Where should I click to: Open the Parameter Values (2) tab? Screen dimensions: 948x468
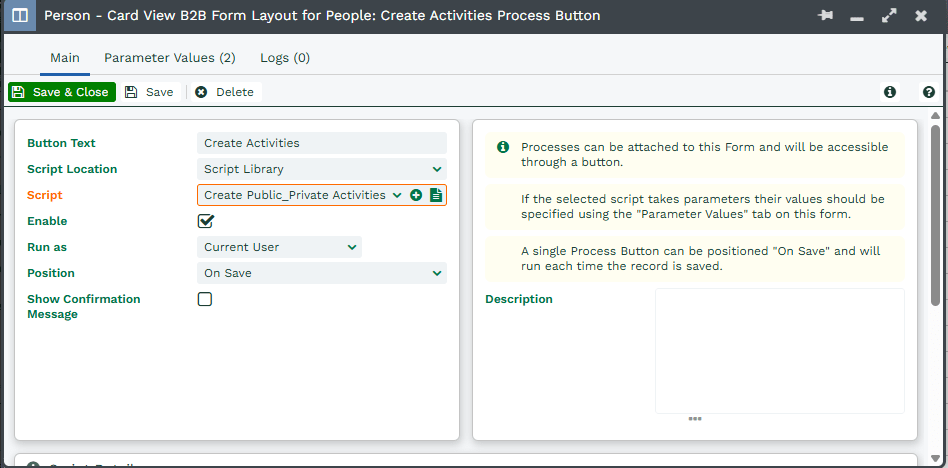tap(170, 58)
